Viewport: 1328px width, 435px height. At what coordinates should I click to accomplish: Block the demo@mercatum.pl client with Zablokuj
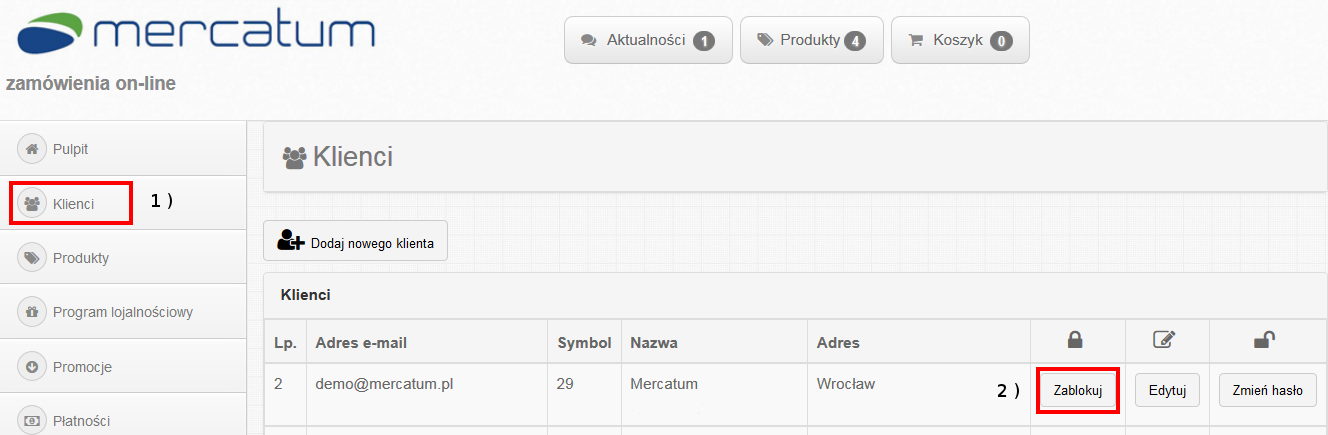(1077, 391)
